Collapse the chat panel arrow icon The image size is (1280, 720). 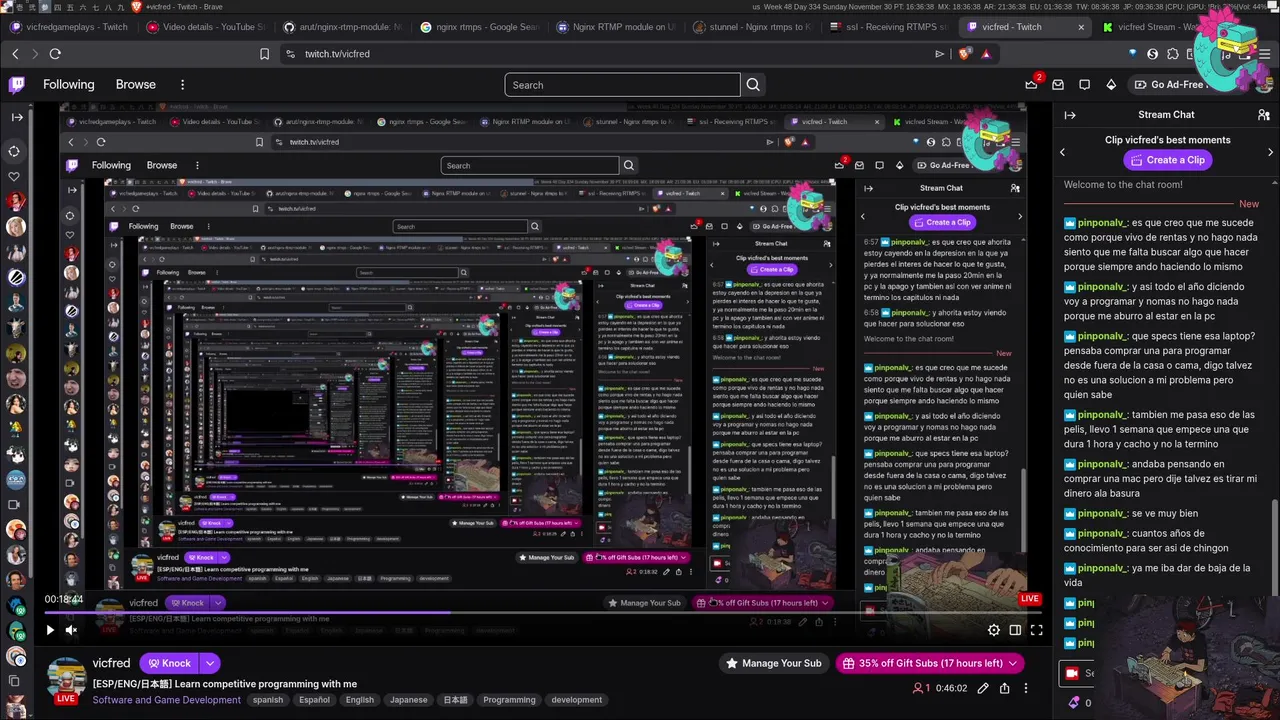coord(1070,115)
